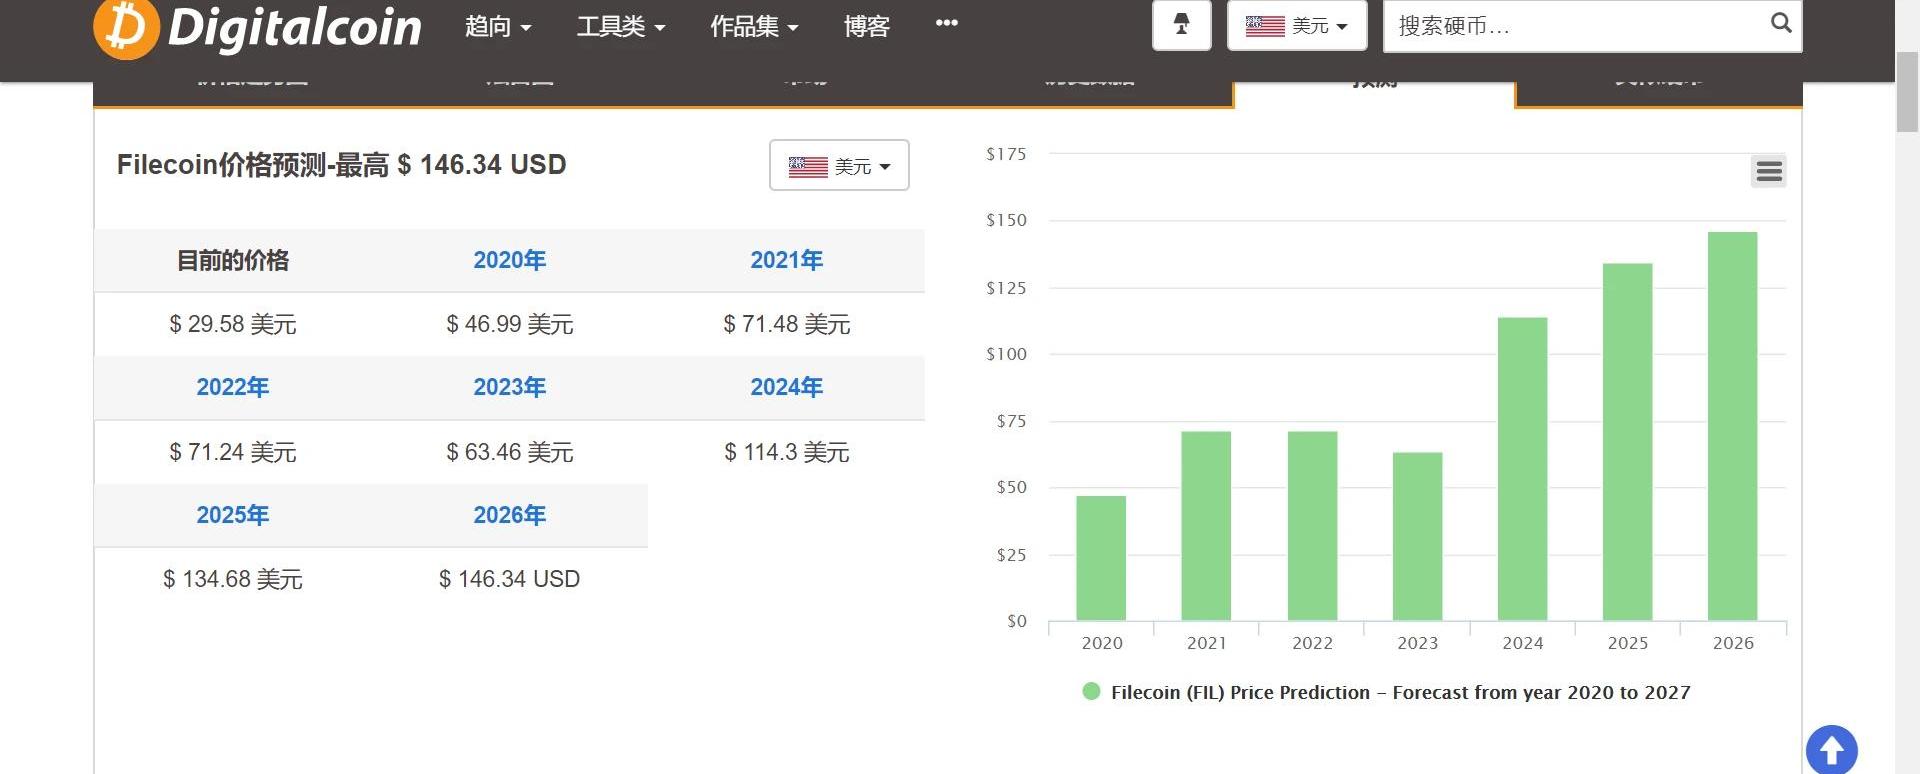Toggle the lamp night mode button

point(1181,25)
